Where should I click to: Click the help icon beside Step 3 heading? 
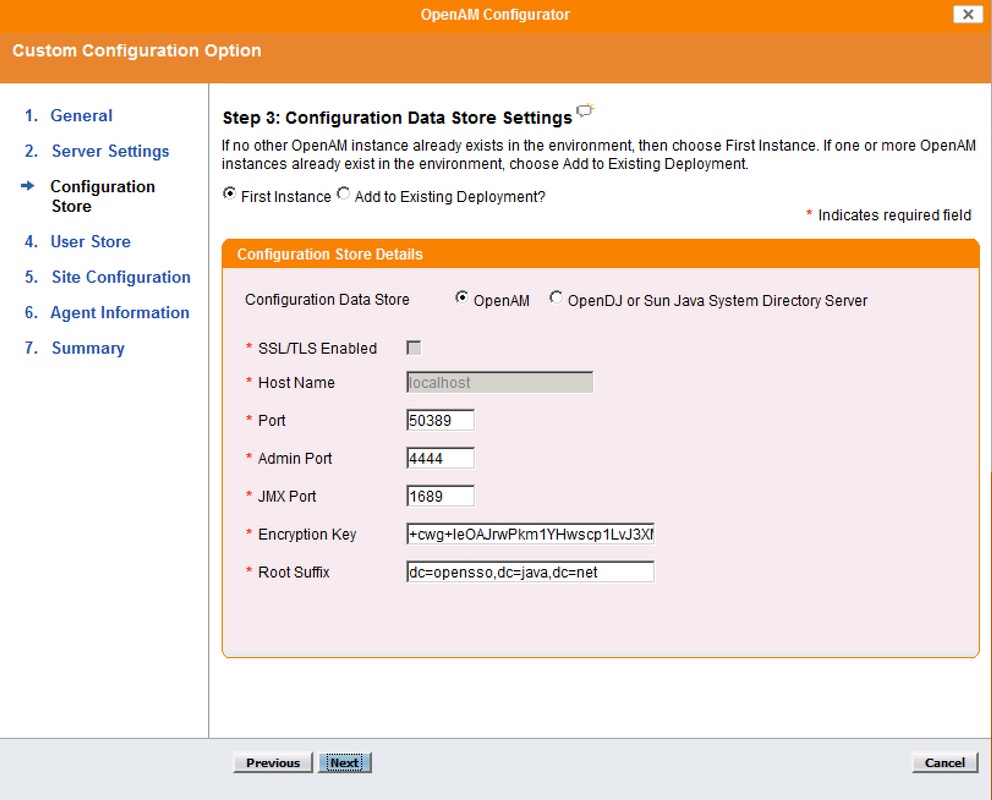tap(585, 110)
